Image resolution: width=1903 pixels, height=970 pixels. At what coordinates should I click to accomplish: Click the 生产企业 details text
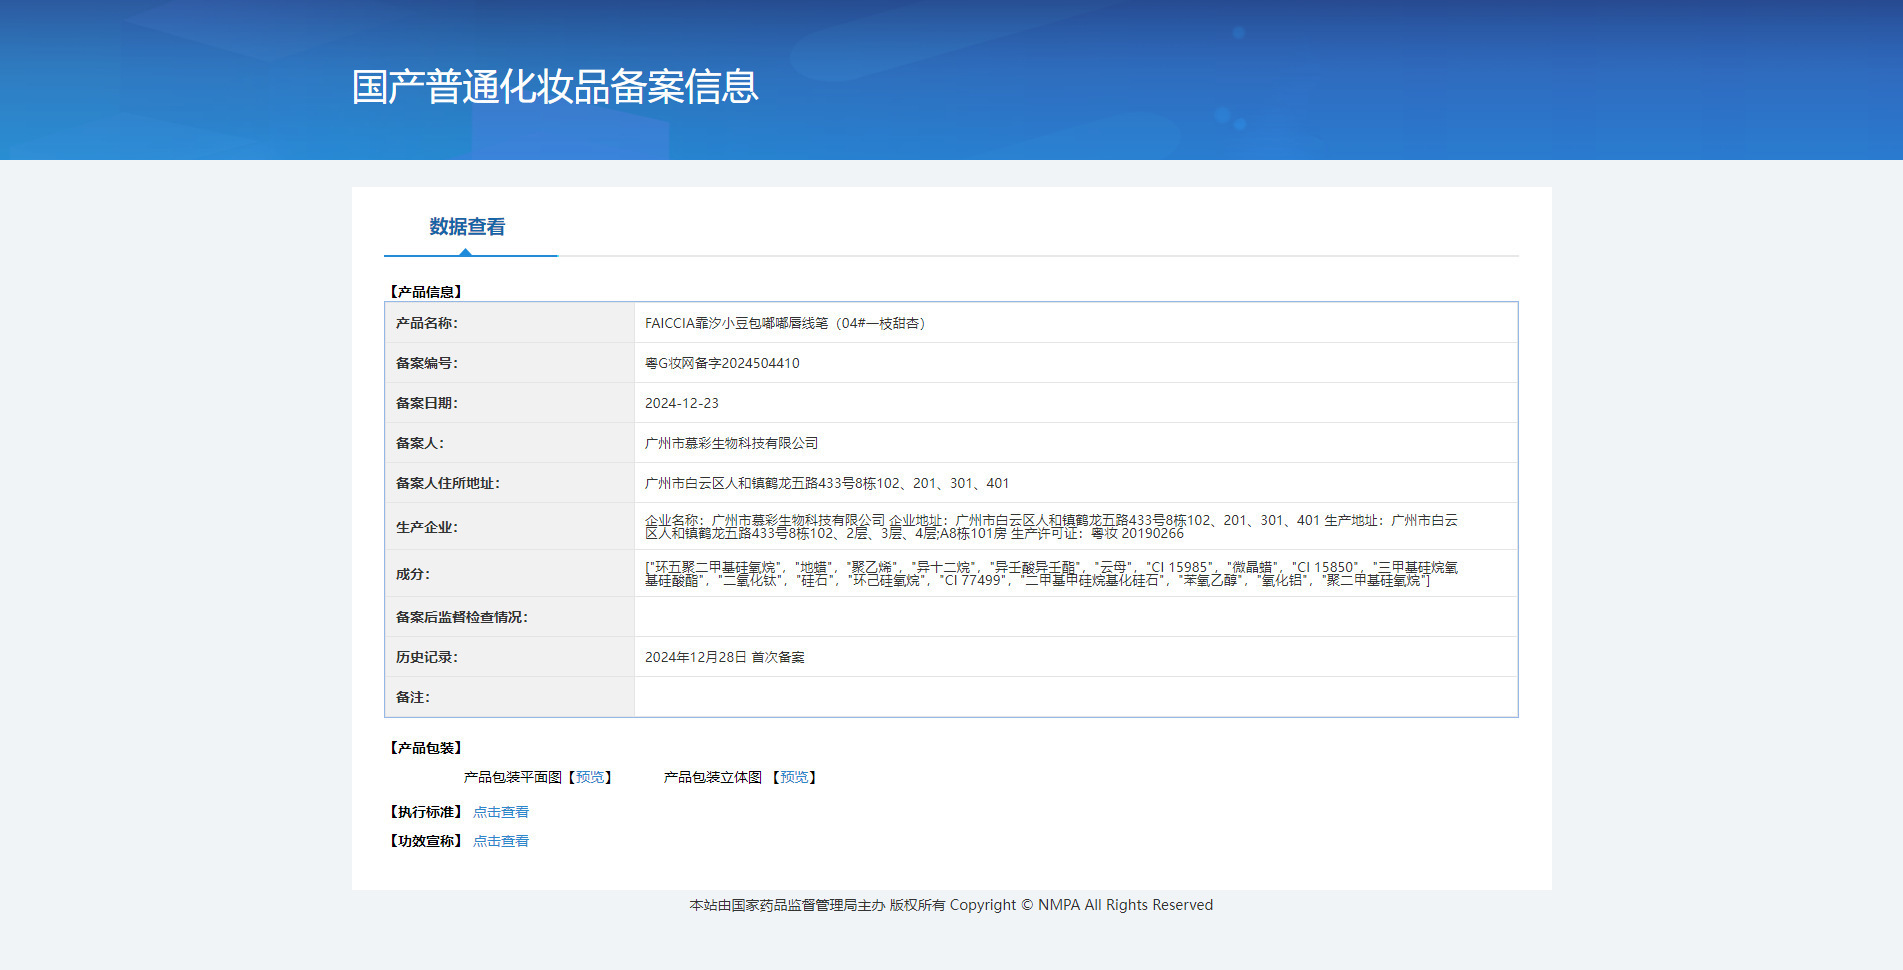click(x=1051, y=527)
